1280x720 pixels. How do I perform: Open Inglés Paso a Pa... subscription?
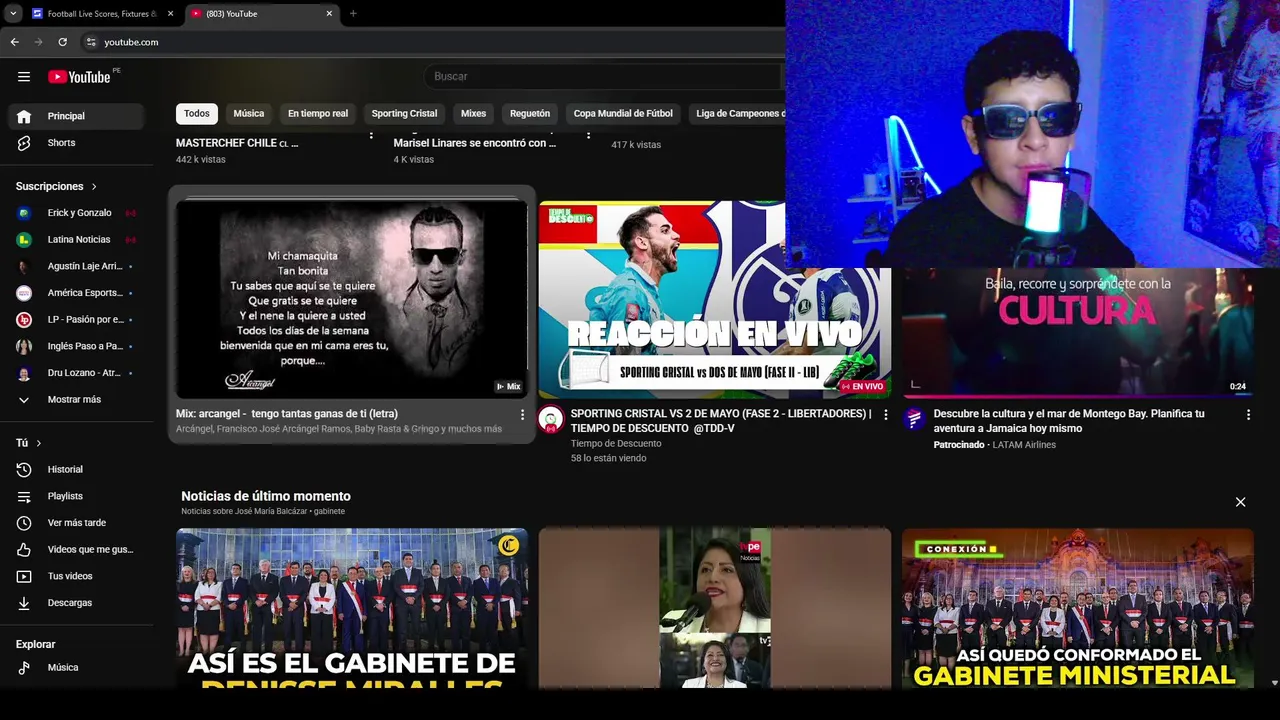(x=77, y=346)
